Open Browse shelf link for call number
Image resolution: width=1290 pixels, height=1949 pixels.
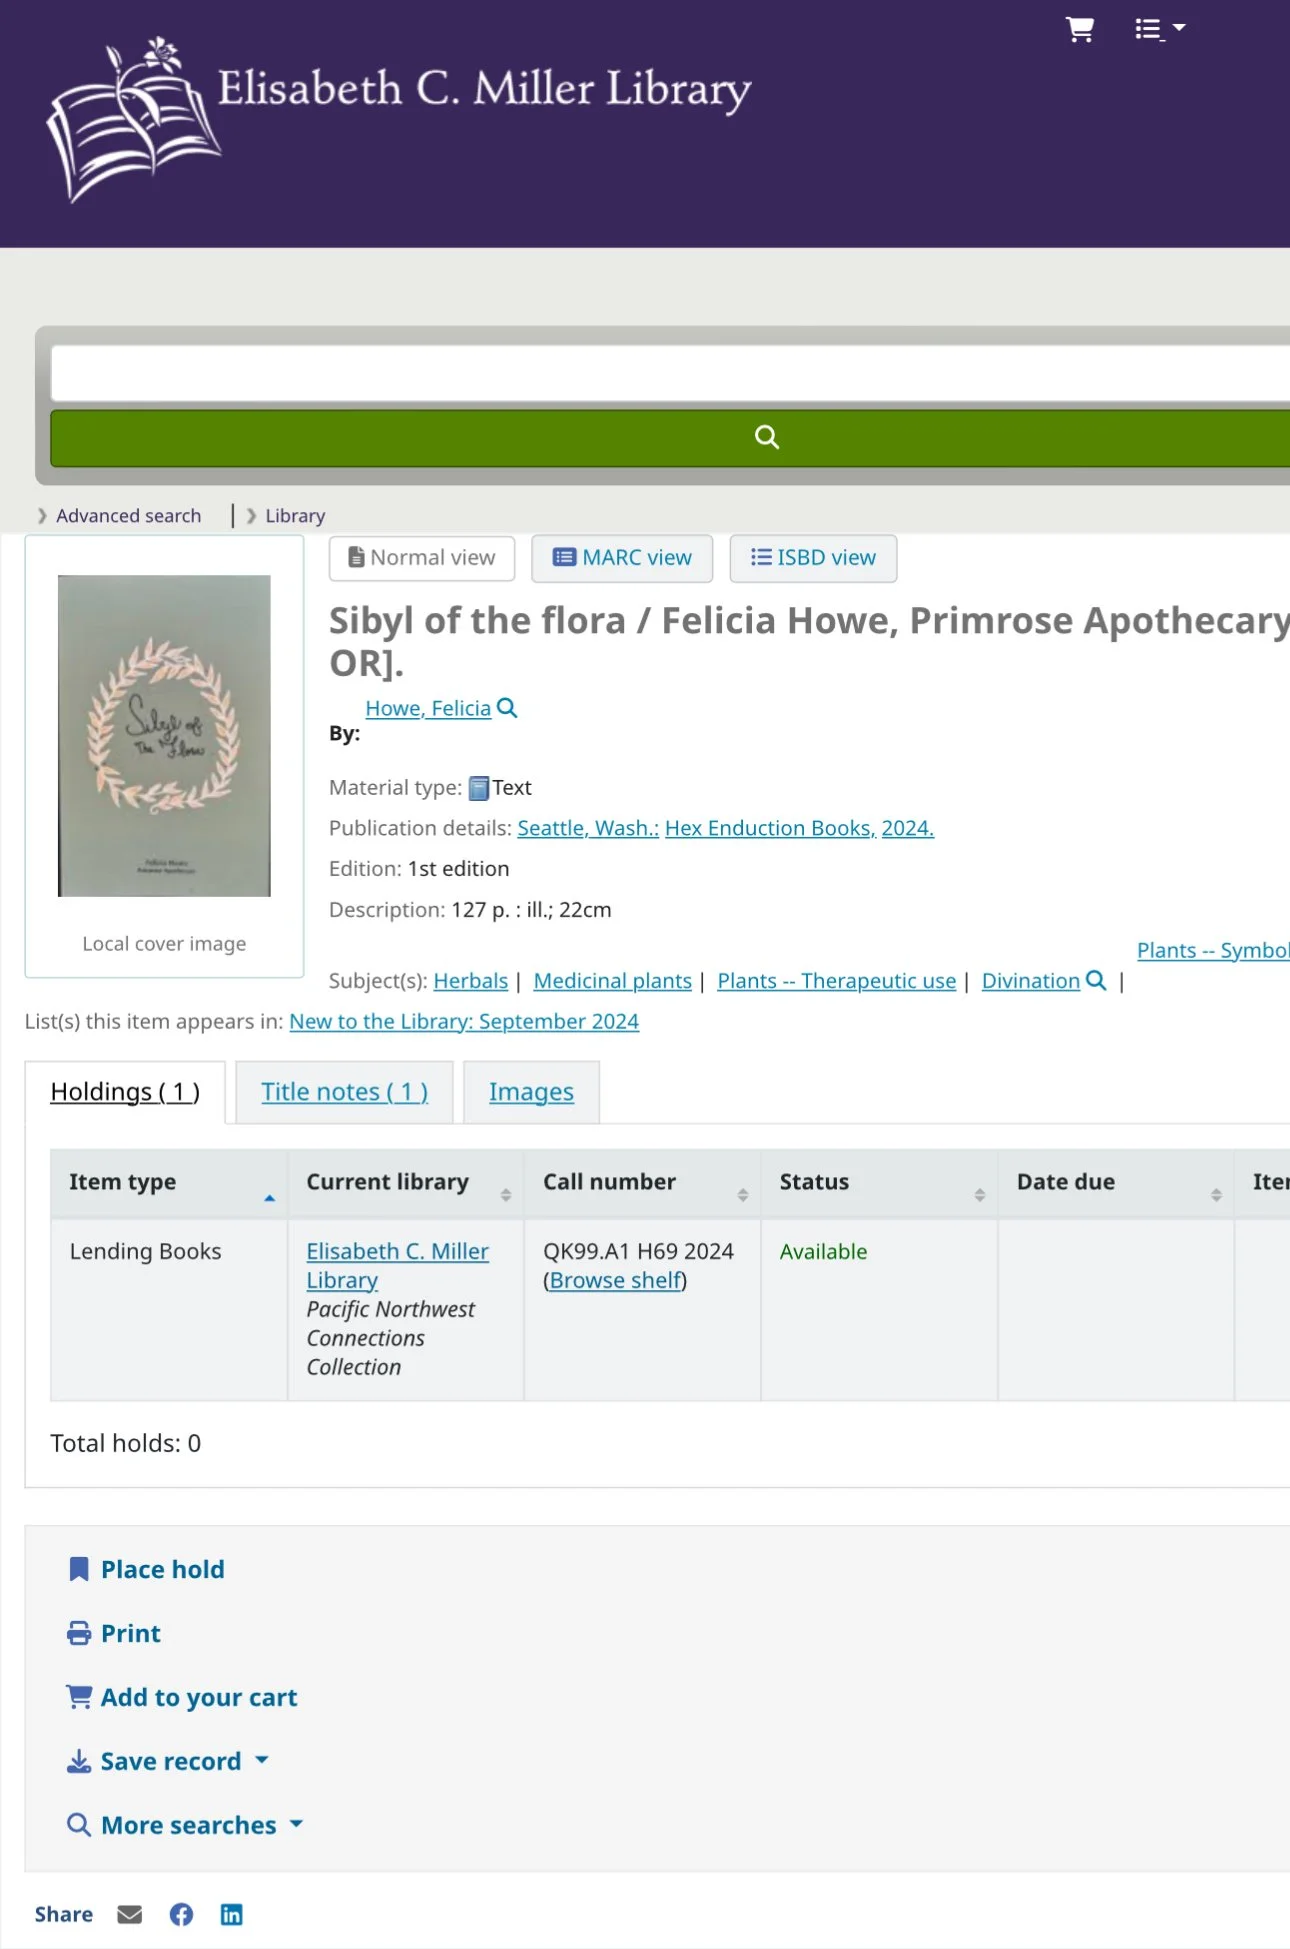(615, 1280)
